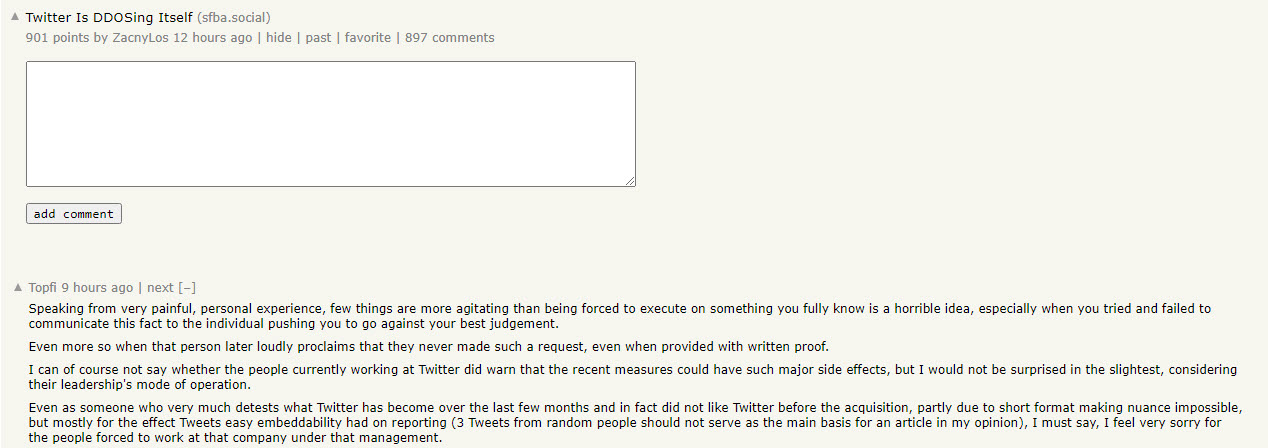1268x448 pixels.
Task: Open Topfi's user profile
Action: [42, 288]
